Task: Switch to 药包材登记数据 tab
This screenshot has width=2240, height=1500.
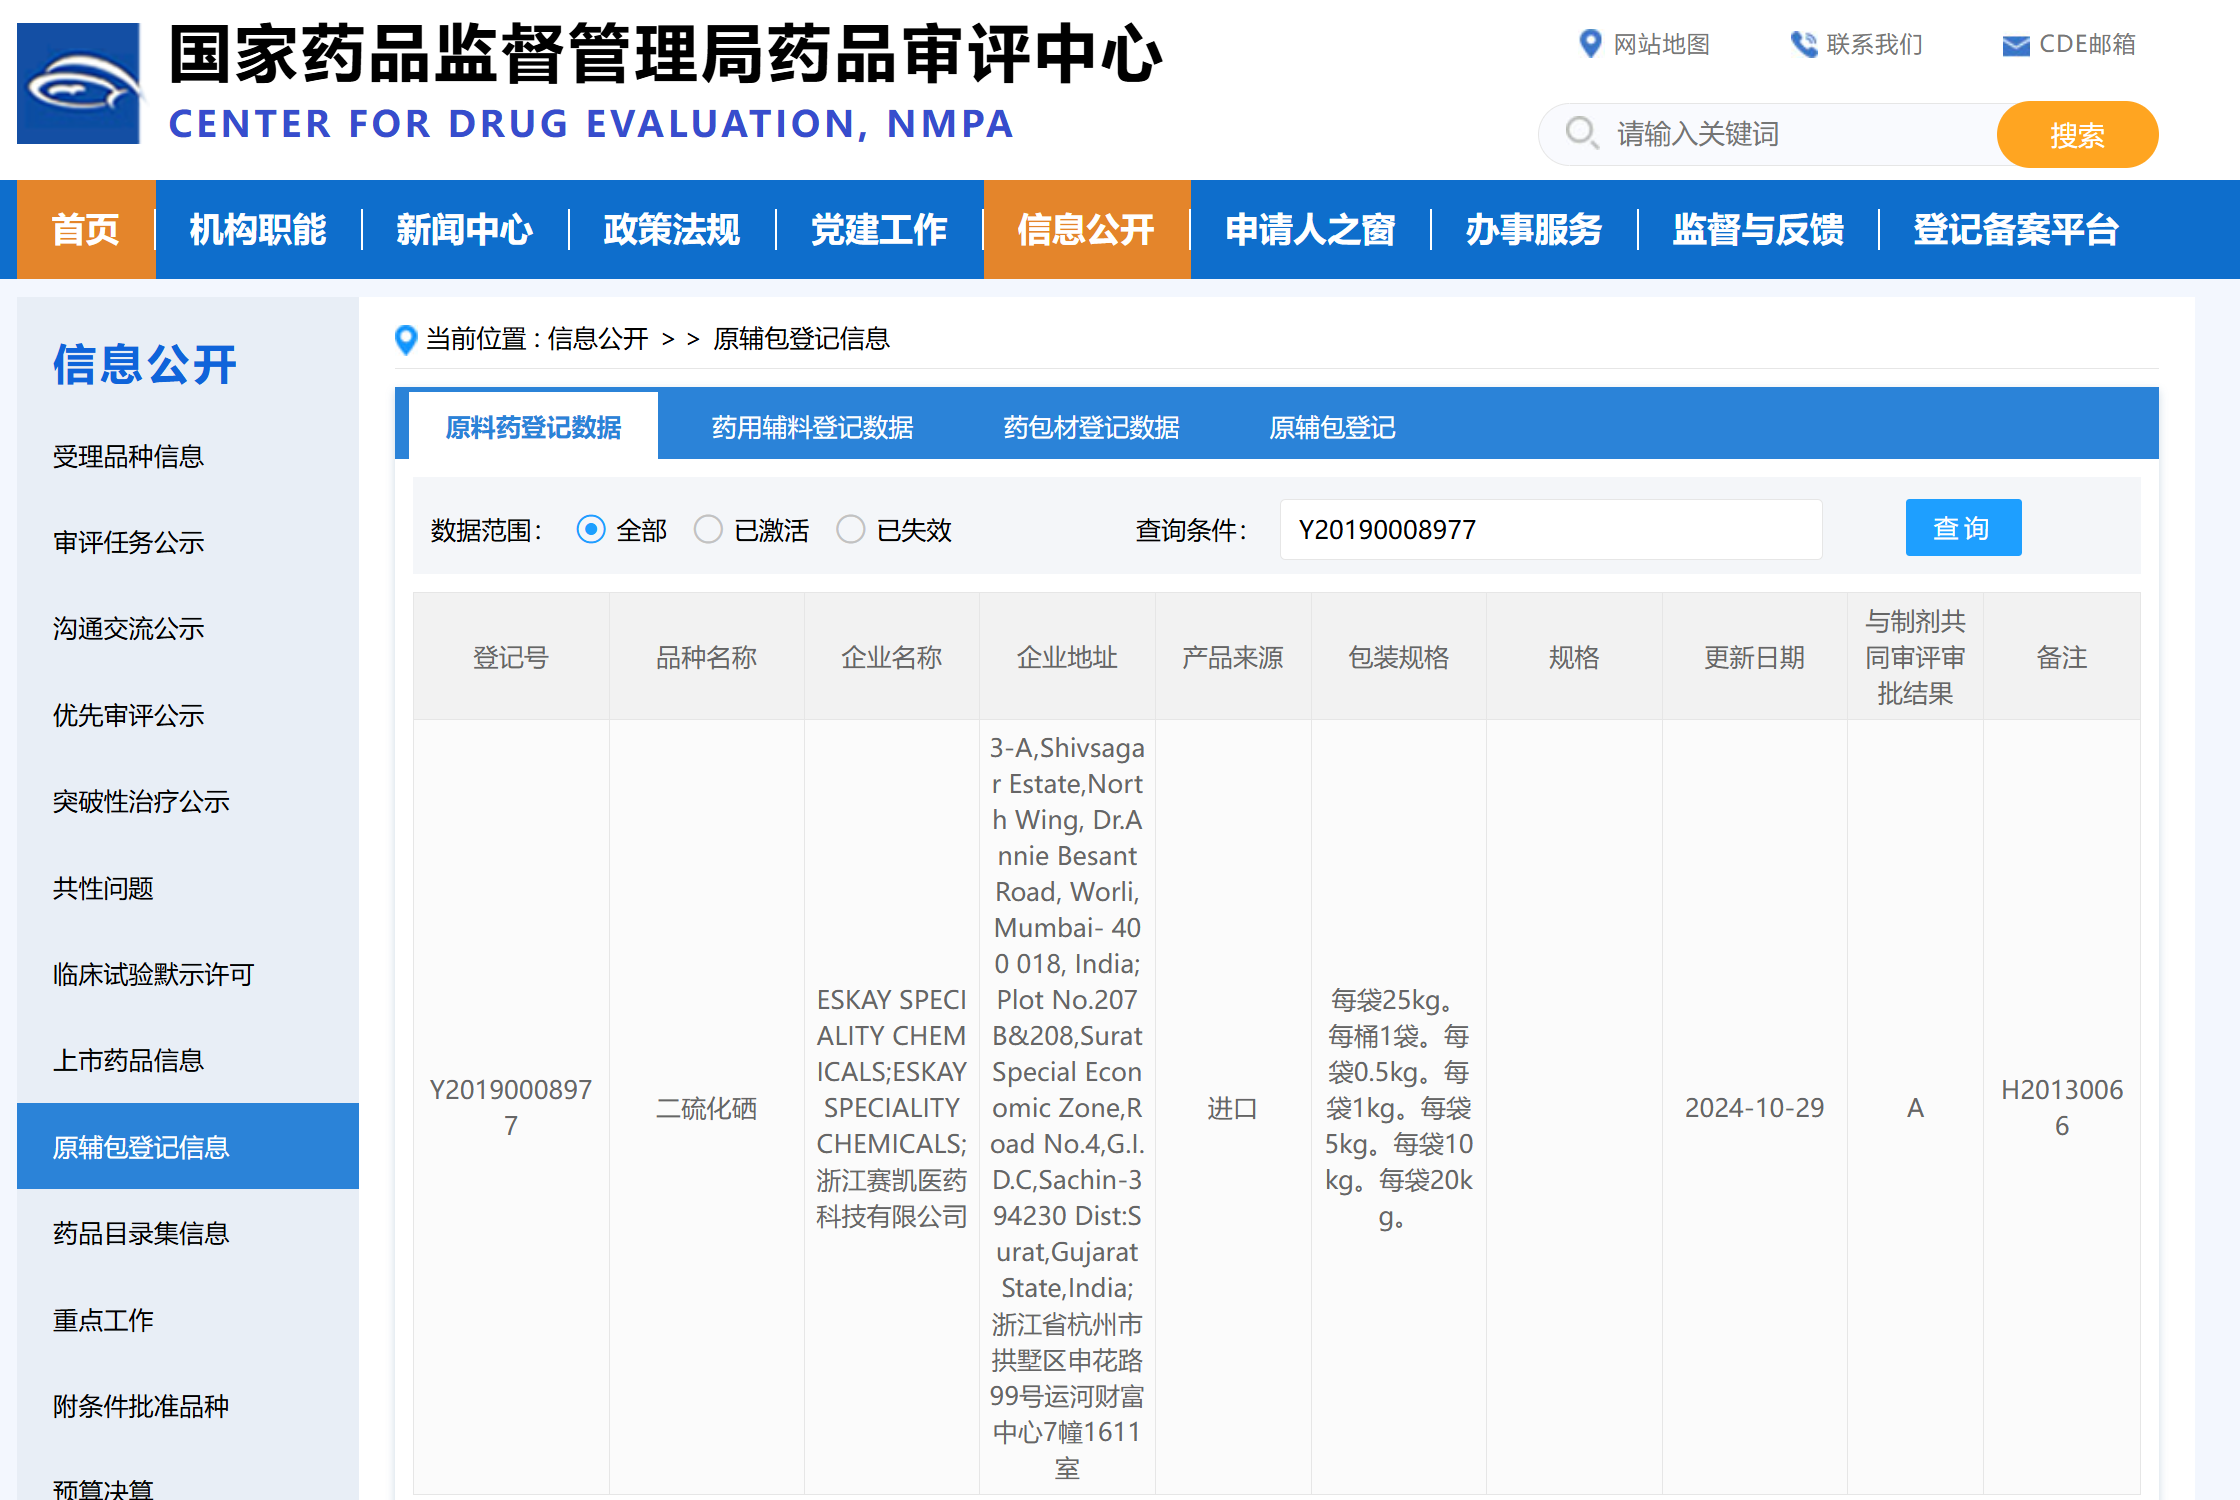Action: [x=1091, y=428]
